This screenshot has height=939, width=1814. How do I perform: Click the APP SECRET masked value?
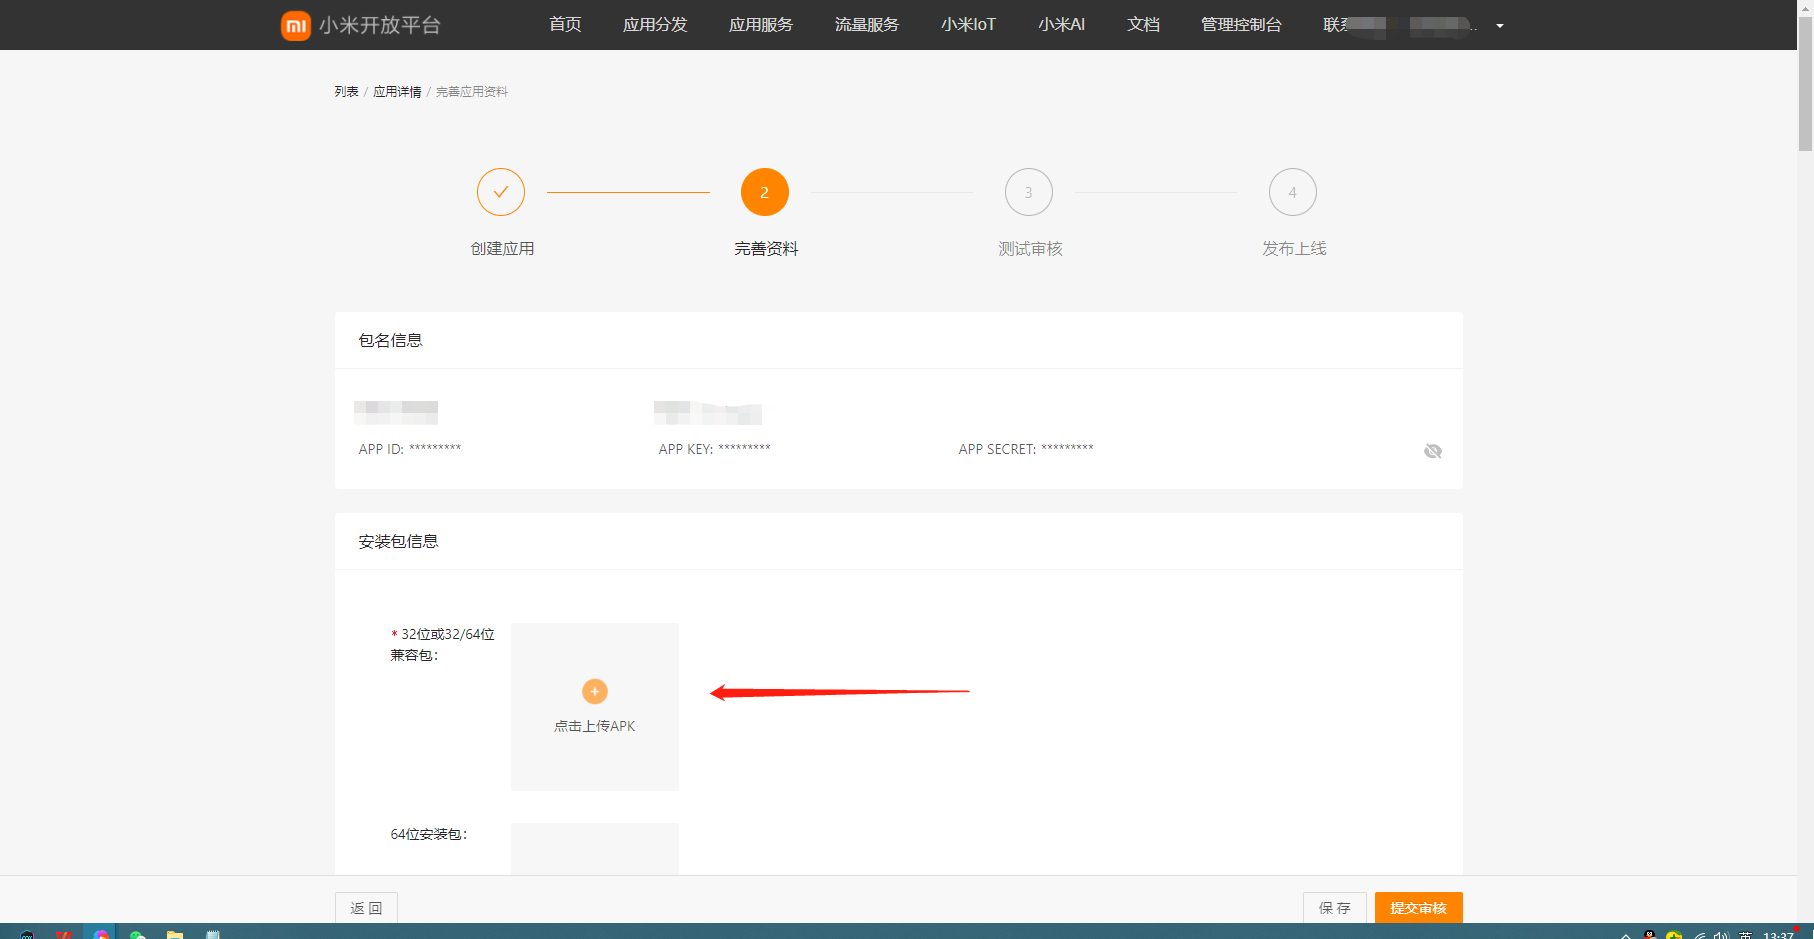[x=1067, y=449]
